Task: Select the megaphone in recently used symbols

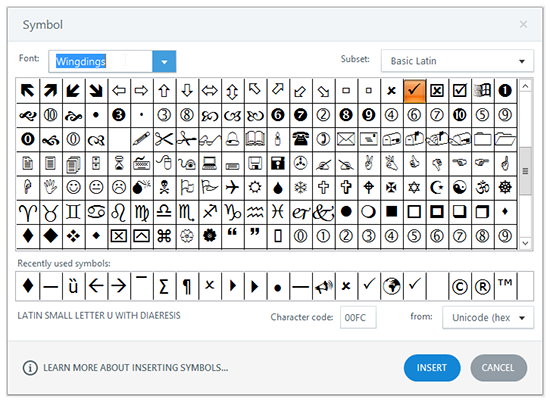Action: (x=323, y=287)
